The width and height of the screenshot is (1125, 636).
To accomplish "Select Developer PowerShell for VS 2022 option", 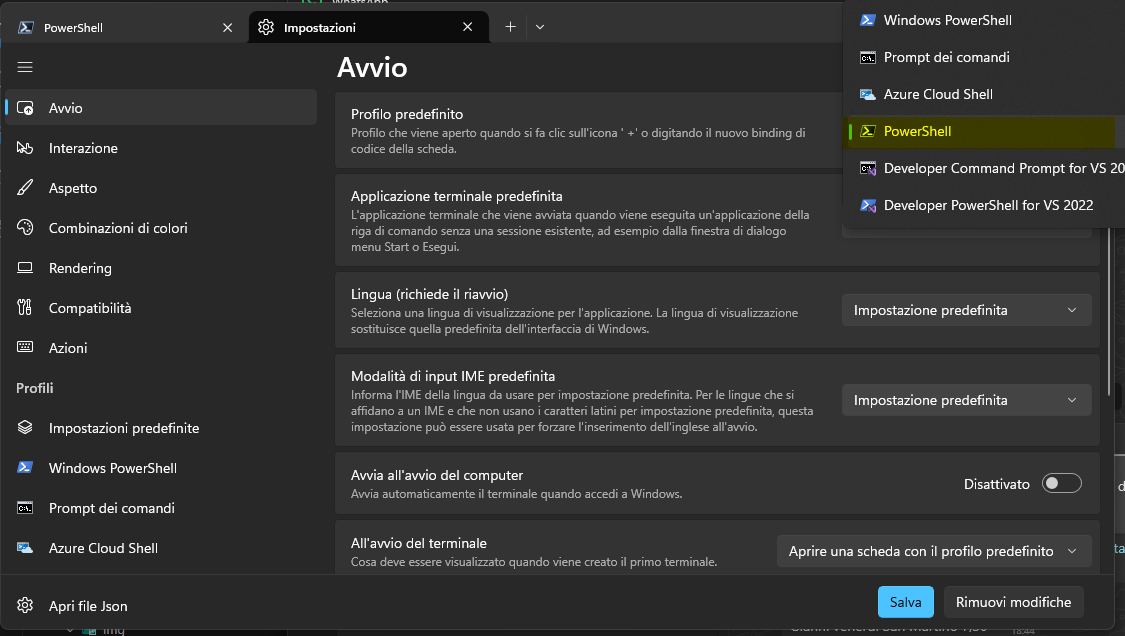I will click(988, 205).
